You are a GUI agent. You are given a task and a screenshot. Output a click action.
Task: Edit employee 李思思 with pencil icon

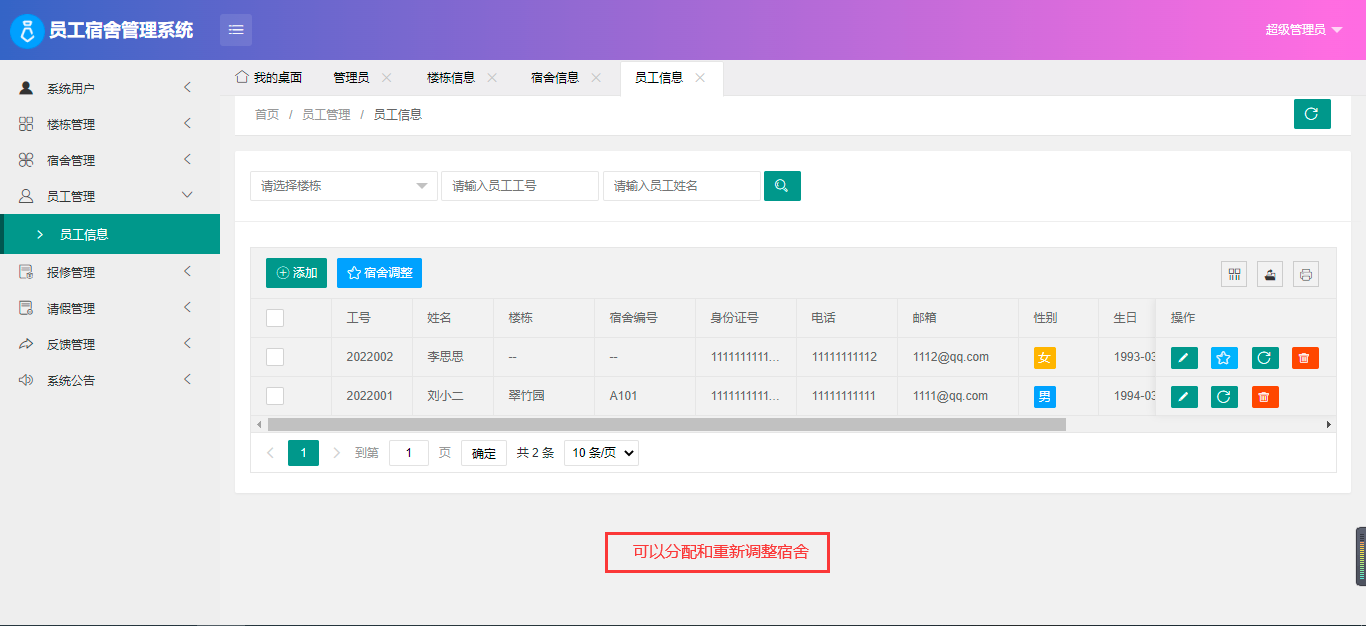click(1184, 358)
